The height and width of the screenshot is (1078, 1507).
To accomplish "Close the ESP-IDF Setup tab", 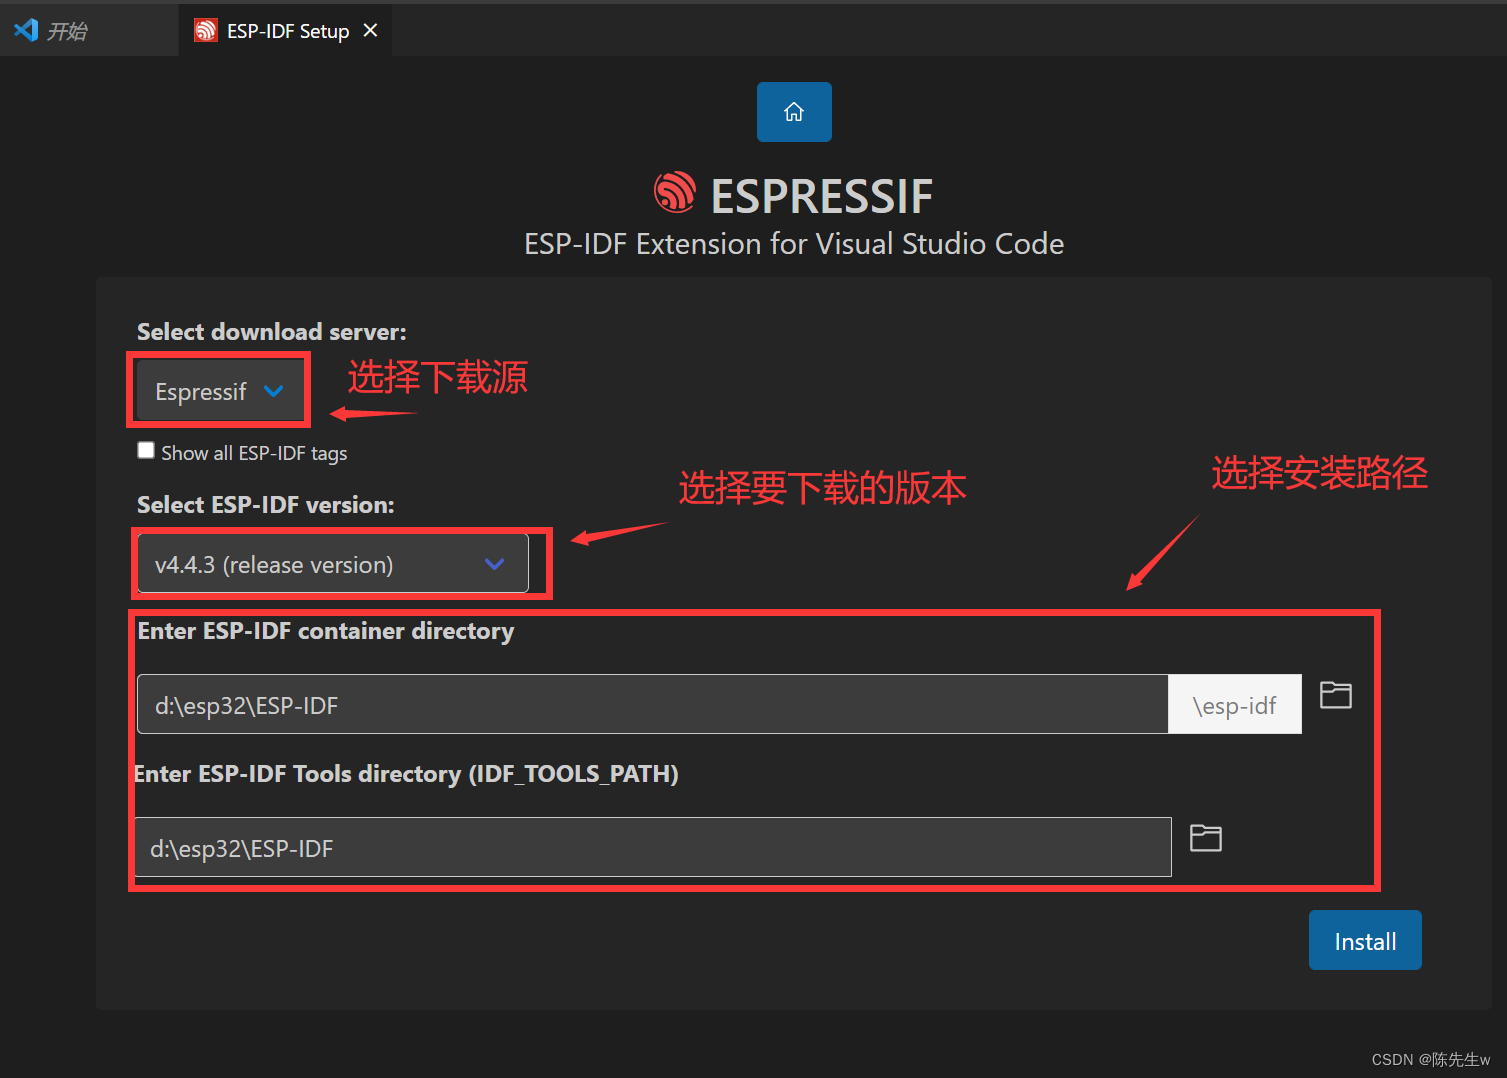I will click(x=370, y=31).
